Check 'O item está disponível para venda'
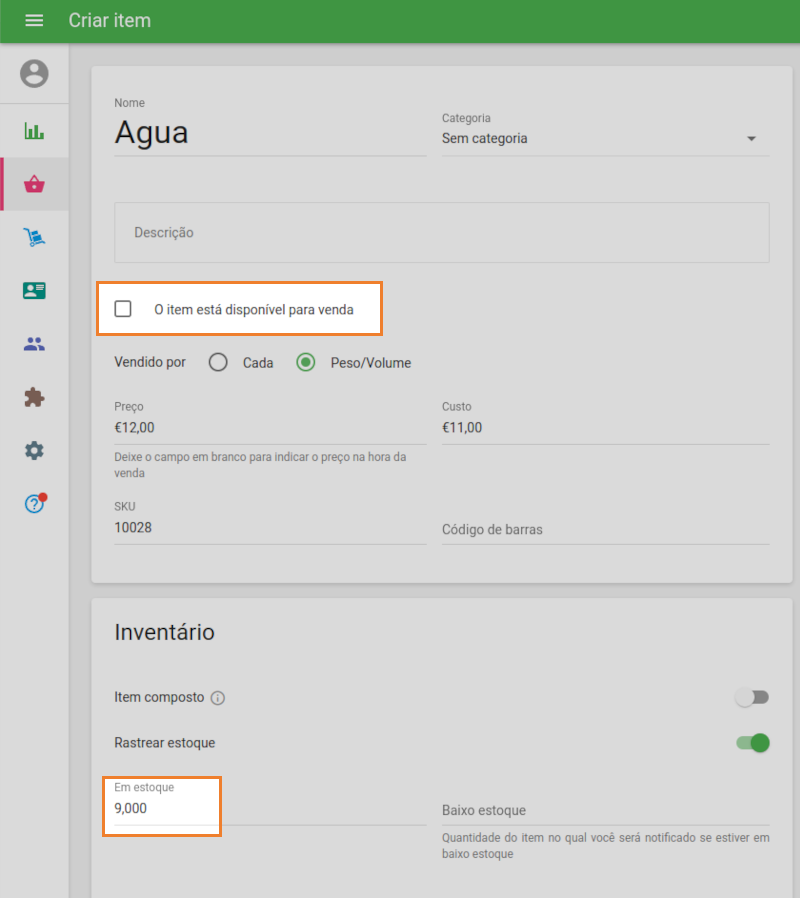This screenshot has height=898, width=800. tap(123, 308)
